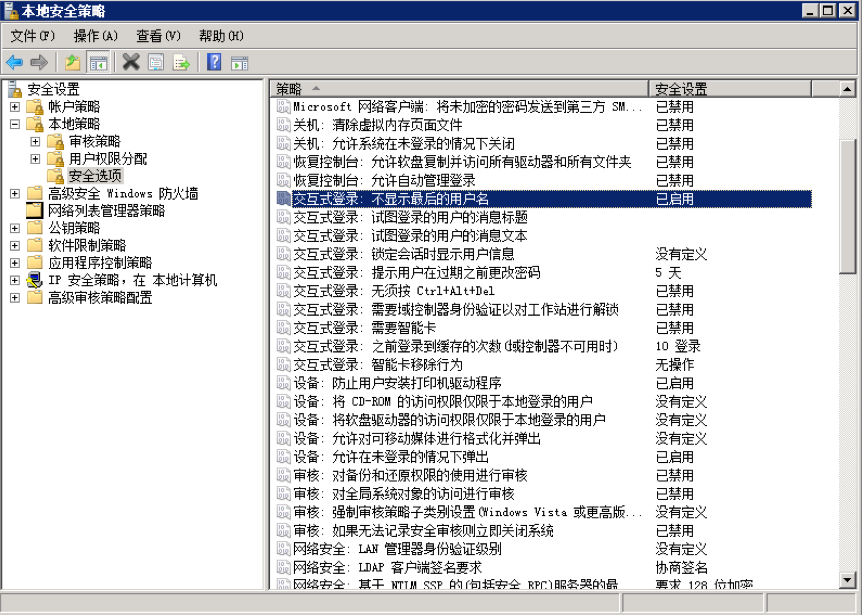Open the 查看(V) menu
This screenshot has height=615, width=862.
coord(158,36)
